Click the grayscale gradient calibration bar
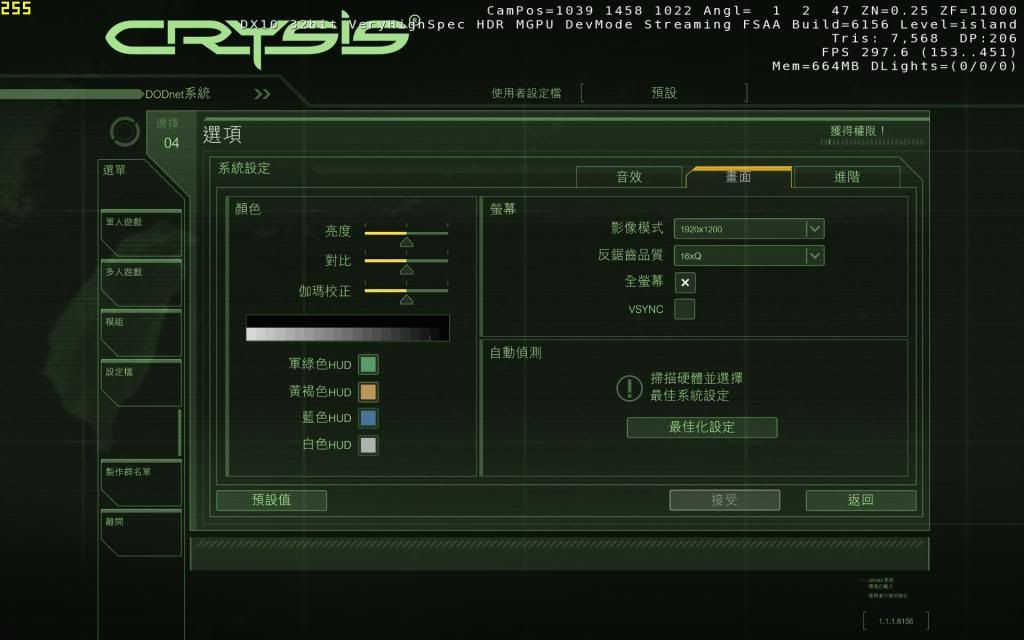This screenshot has width=1024, height=640. [x=347, y=329]
